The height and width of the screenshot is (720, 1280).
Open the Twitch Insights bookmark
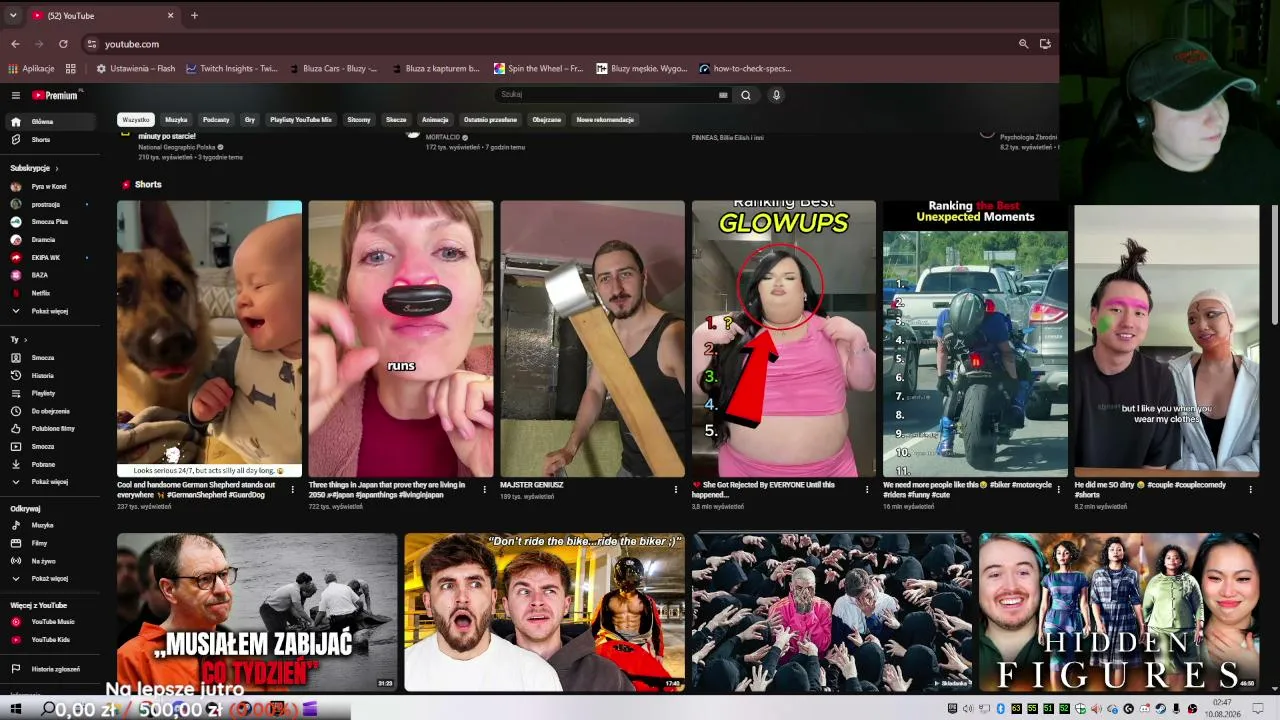point(232,69)
